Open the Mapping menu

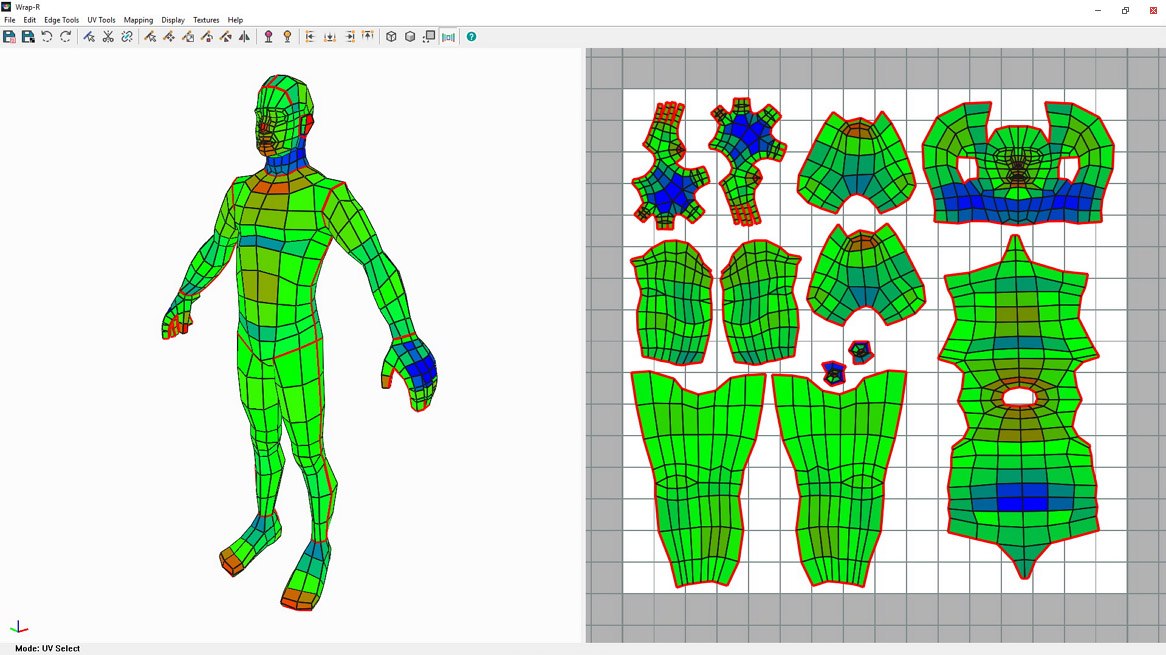[x=138, y=19]
